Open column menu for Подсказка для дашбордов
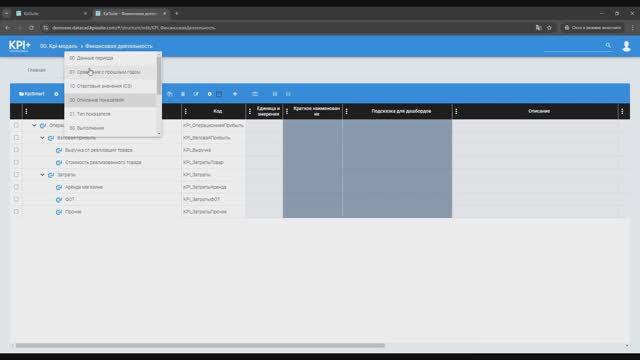This screenshot has height=360, width=640. click(347, 111)
